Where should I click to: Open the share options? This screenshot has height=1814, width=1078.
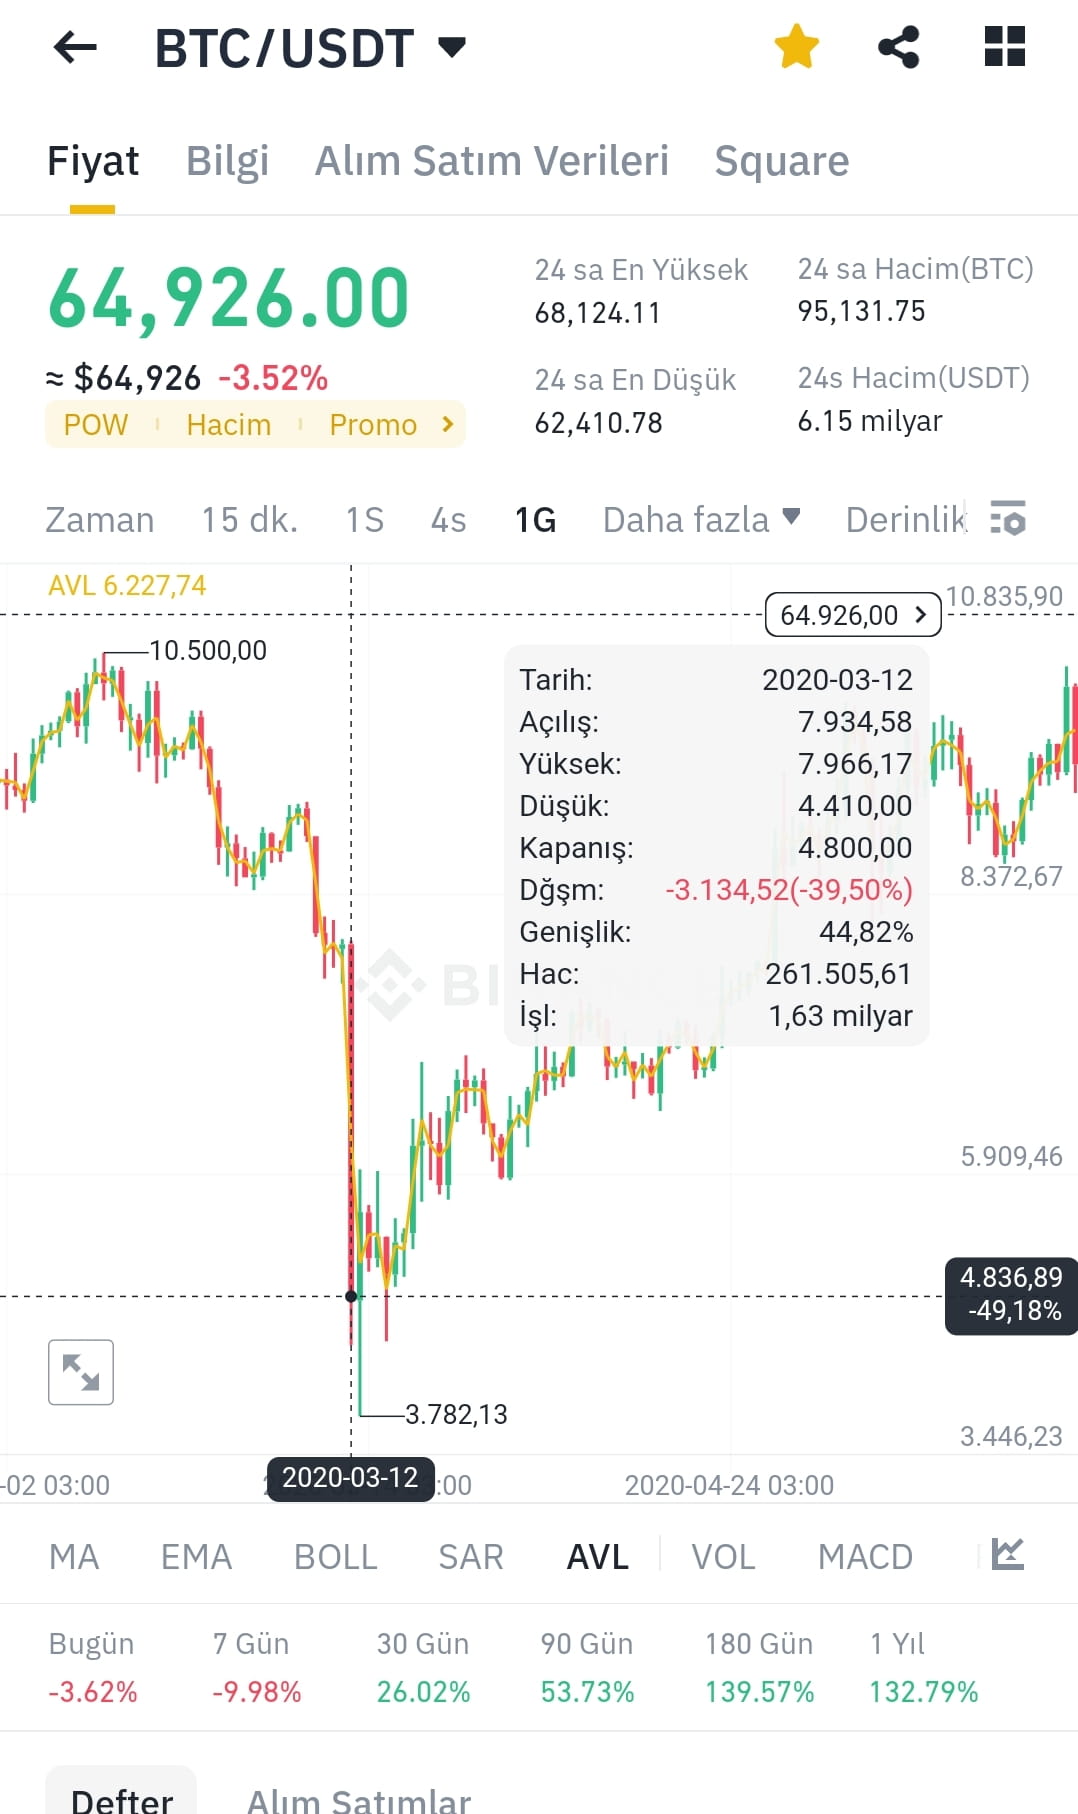(x=897, y=45)
